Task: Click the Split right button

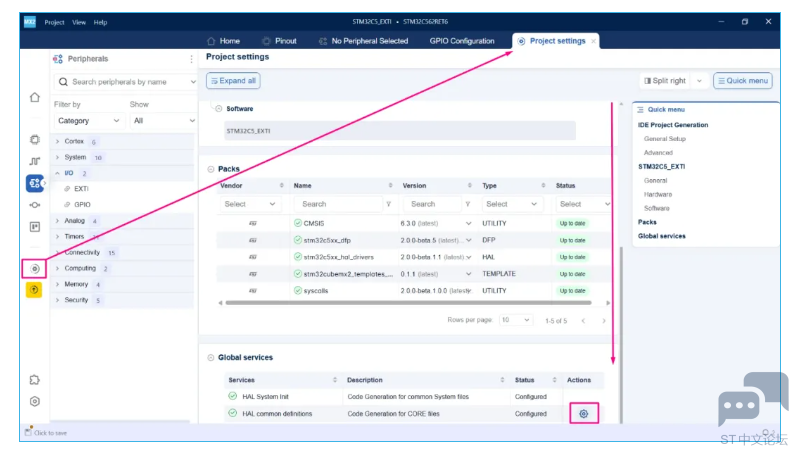Action: 665,81
